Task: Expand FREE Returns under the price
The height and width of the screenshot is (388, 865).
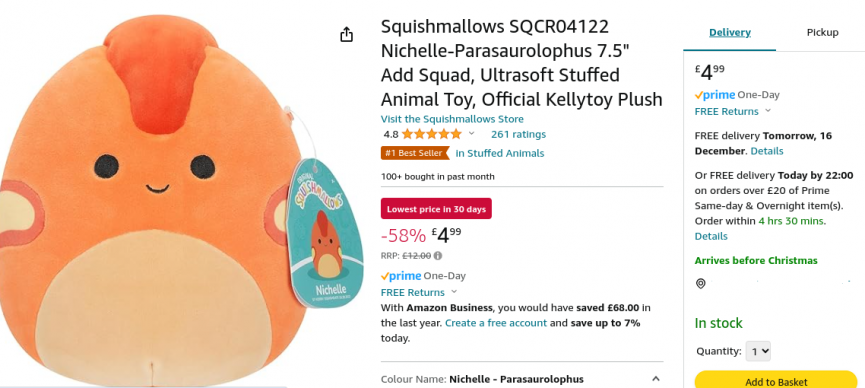Action: (419, 293)
